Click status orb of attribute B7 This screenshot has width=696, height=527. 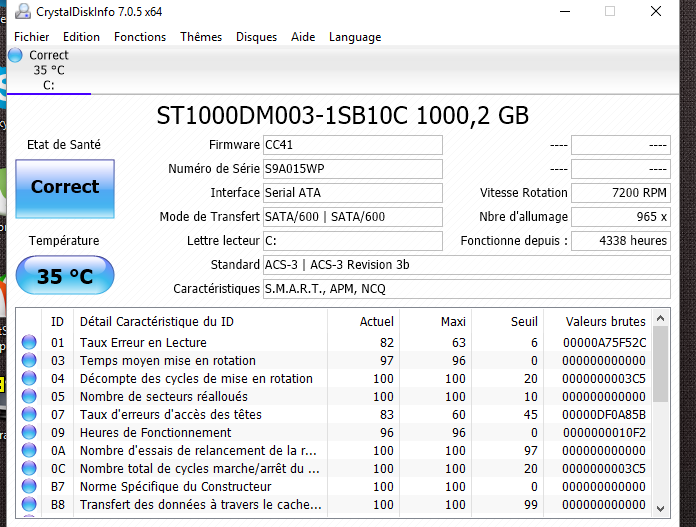point(29,486)
